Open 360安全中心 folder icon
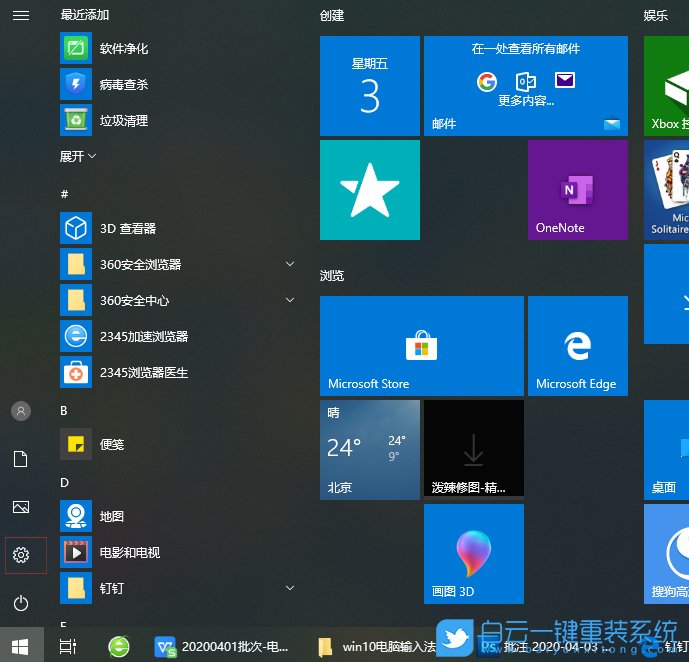 (76, 300)
